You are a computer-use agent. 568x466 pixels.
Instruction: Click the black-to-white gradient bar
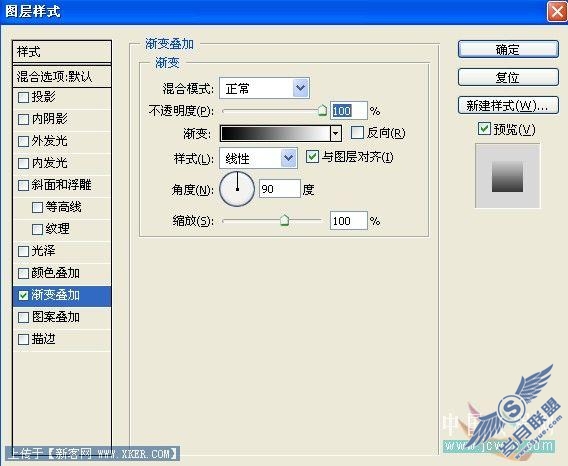(275, 133)
